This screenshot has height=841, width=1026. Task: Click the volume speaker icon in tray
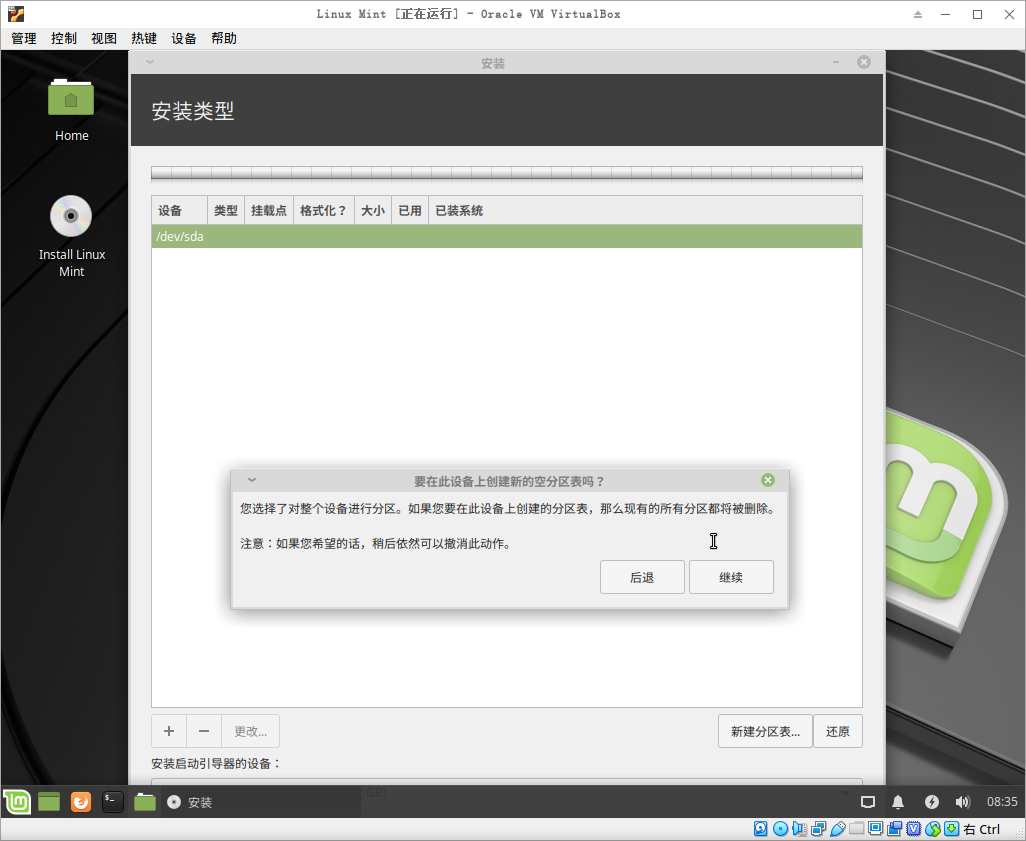coord(962,802)
